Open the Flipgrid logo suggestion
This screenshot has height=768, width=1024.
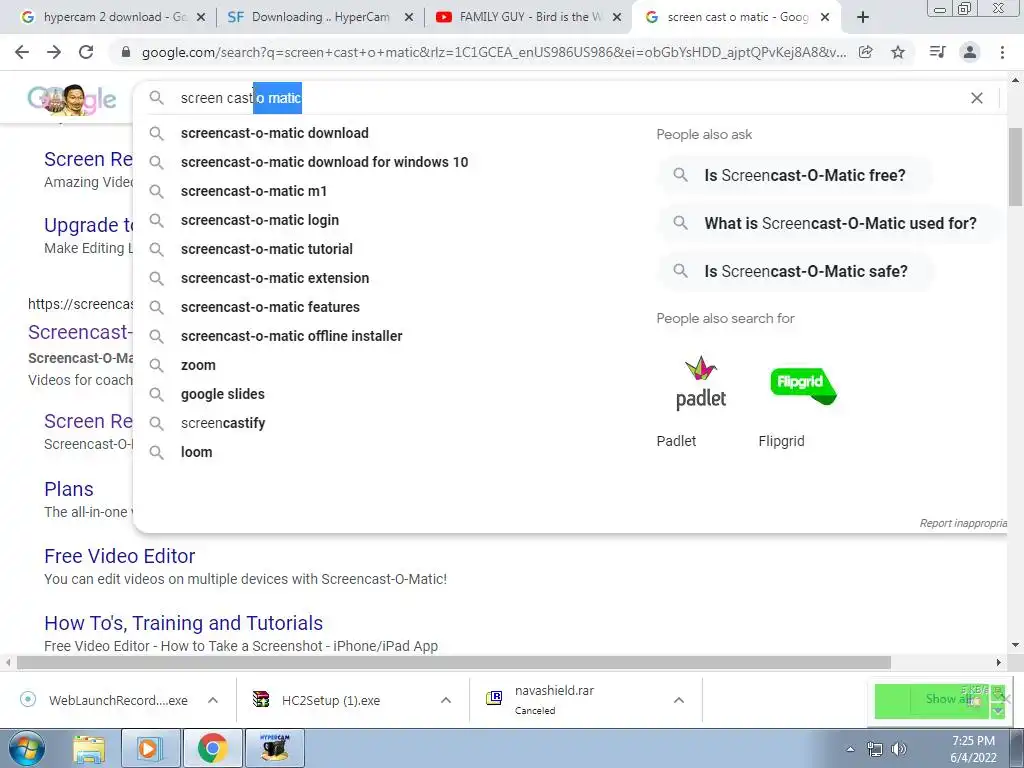click(803, 386)
